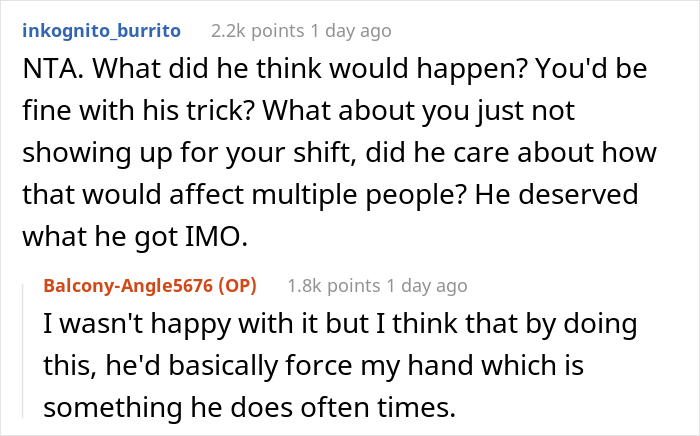Click the "1.8k points" score on OP's reply
The image size is (700, 436).
coord(333,286)
